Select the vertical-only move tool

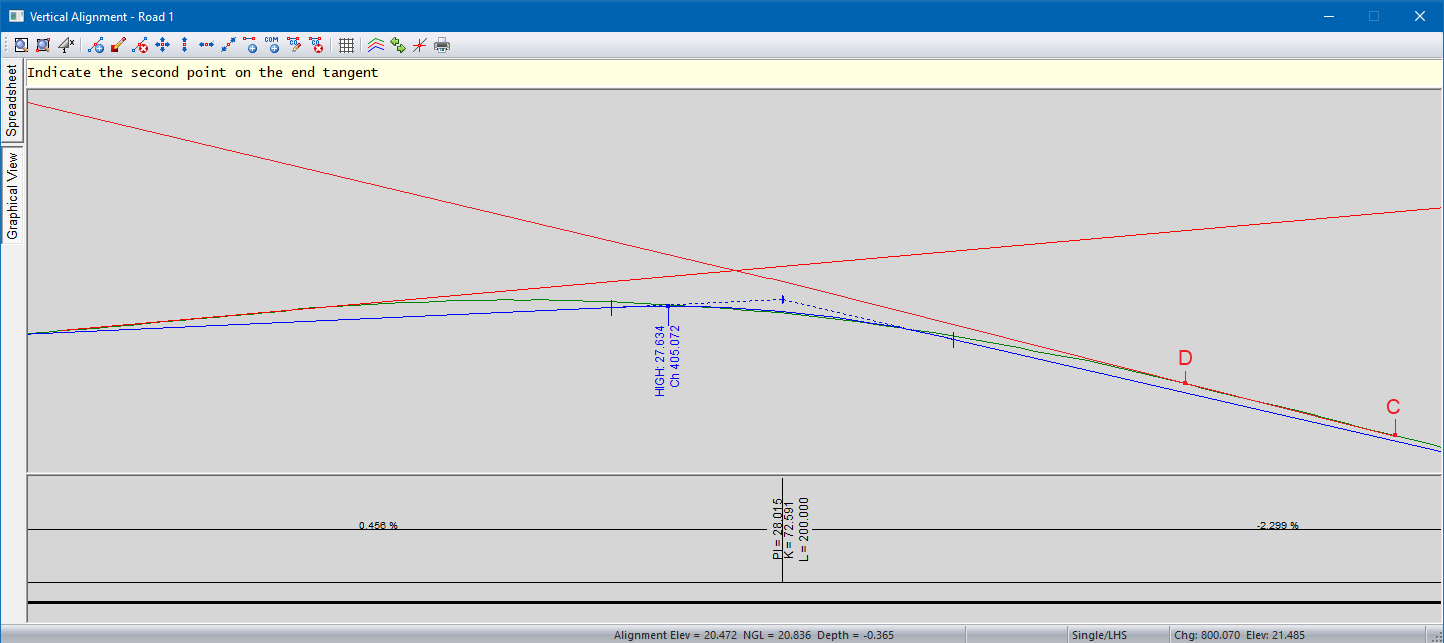point(184,45)
